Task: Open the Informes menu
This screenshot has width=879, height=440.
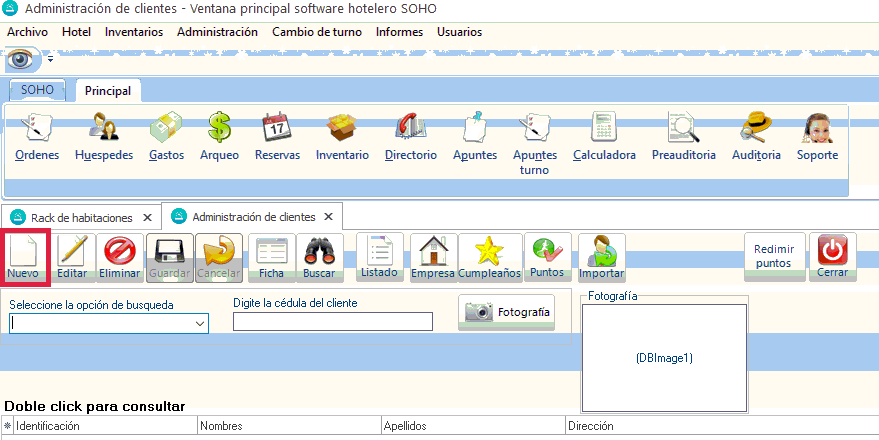Action: pyautogui.click(x=399, y=32)
